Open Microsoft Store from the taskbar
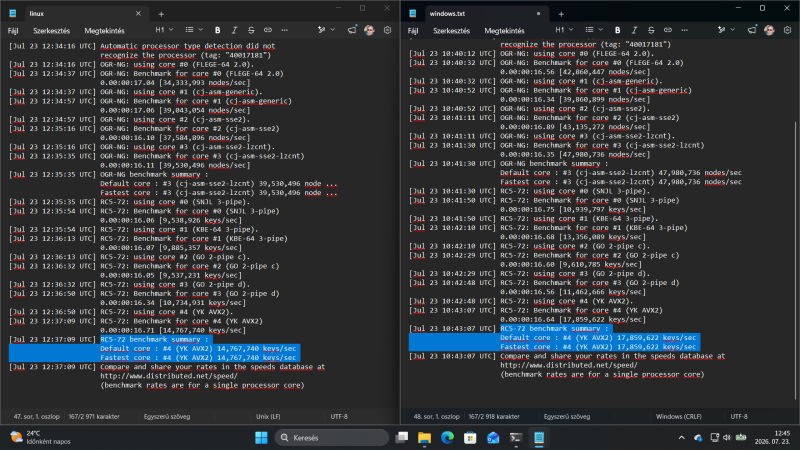The image size is (800, 450). (470, 438)
